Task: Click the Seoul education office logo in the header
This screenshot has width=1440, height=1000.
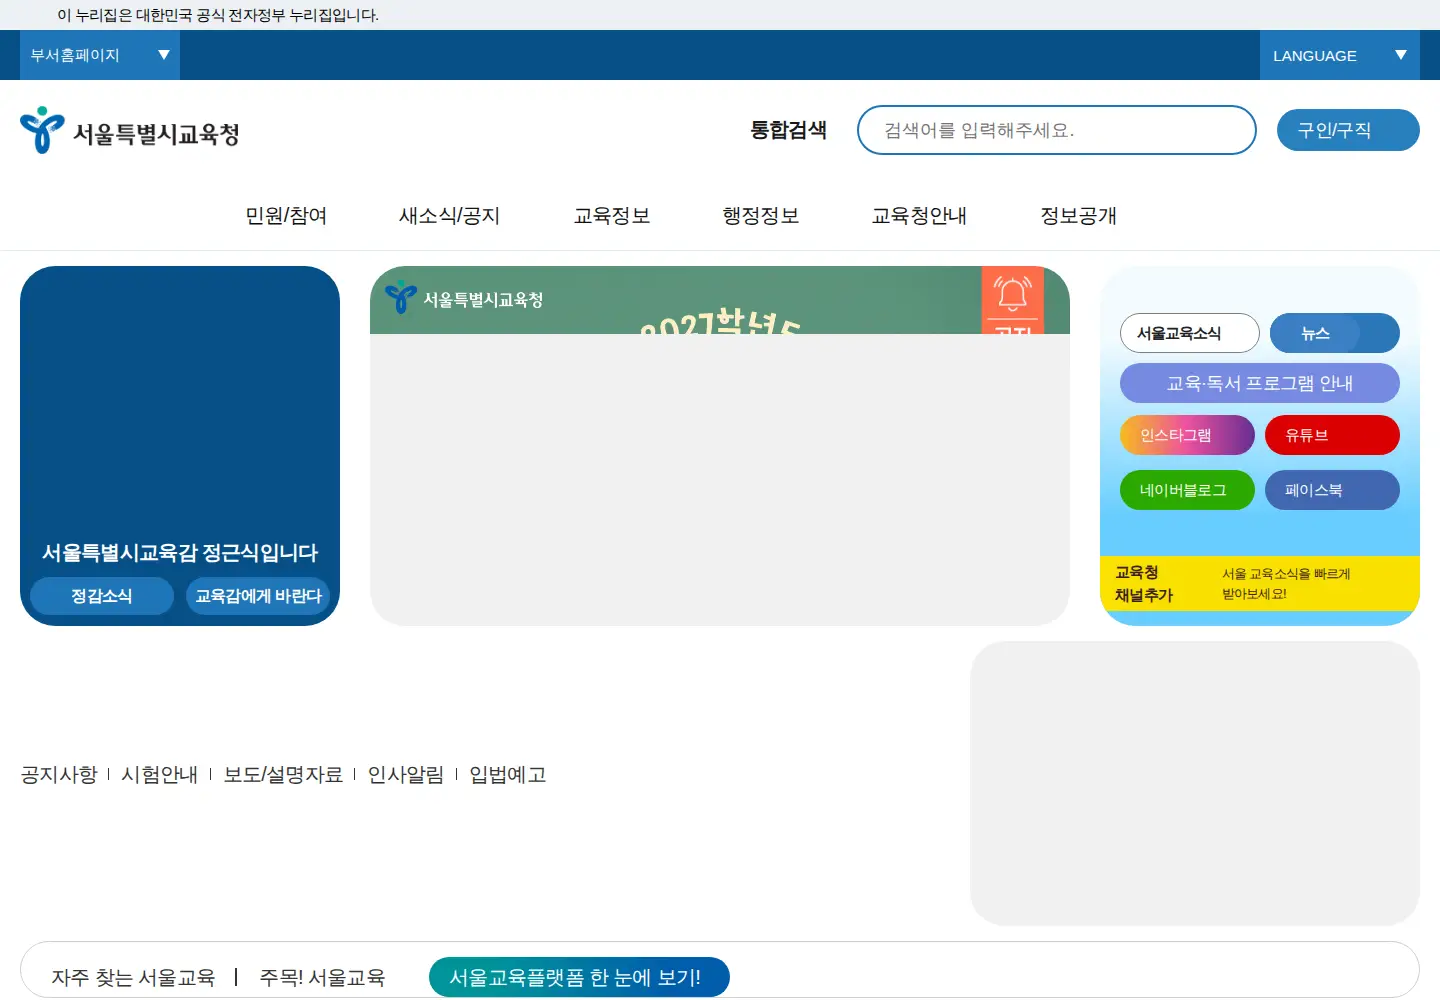Action: point(130,131)
